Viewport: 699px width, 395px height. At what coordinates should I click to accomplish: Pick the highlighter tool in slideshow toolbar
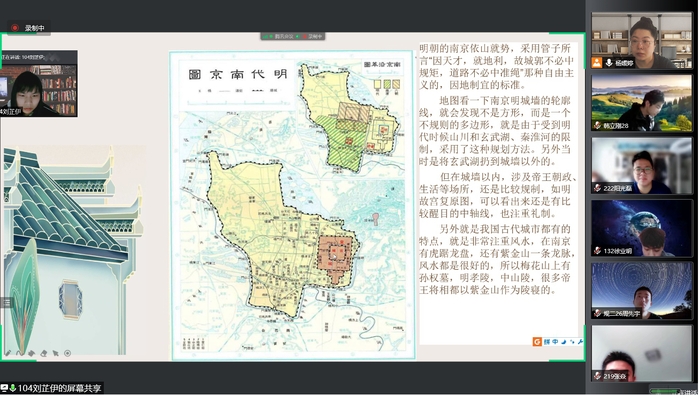pyautogui.click(x=31, y=353)
